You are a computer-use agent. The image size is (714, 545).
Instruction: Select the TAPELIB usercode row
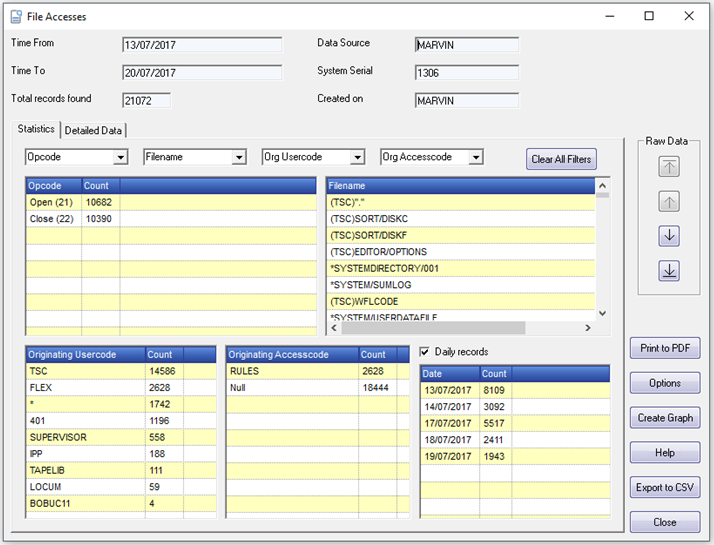tap(121, 471)
